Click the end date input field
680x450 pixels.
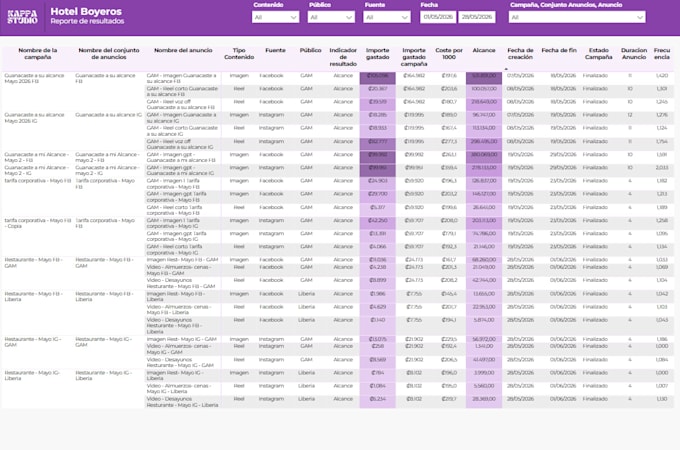pyautogui.click(x=477, y=17)
